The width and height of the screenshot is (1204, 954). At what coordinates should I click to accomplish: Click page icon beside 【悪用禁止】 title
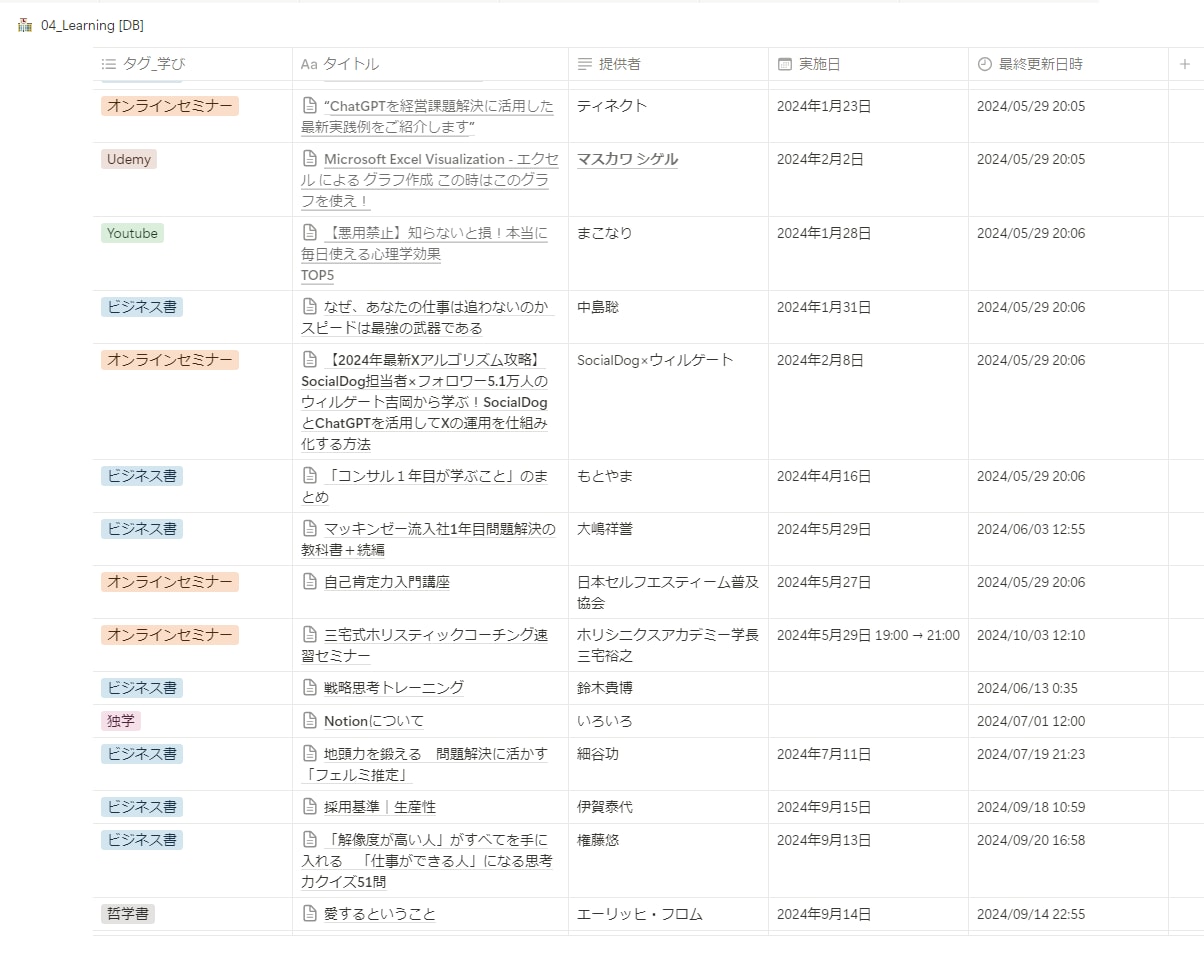point(310,233)
